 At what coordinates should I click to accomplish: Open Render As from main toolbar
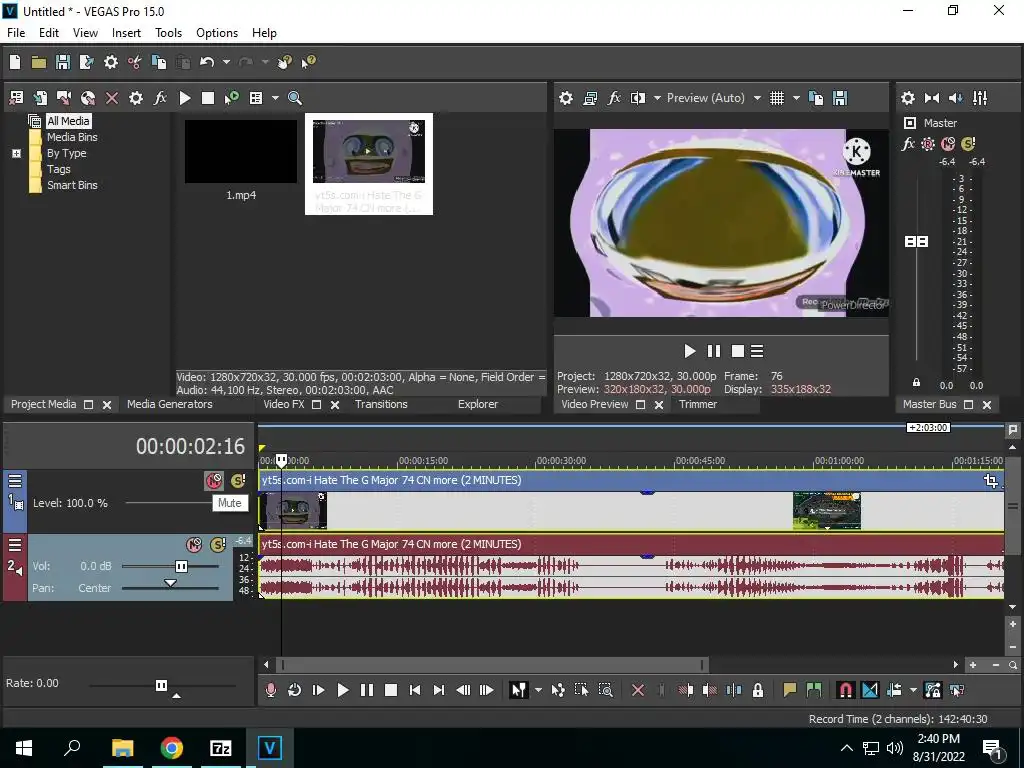86,62
